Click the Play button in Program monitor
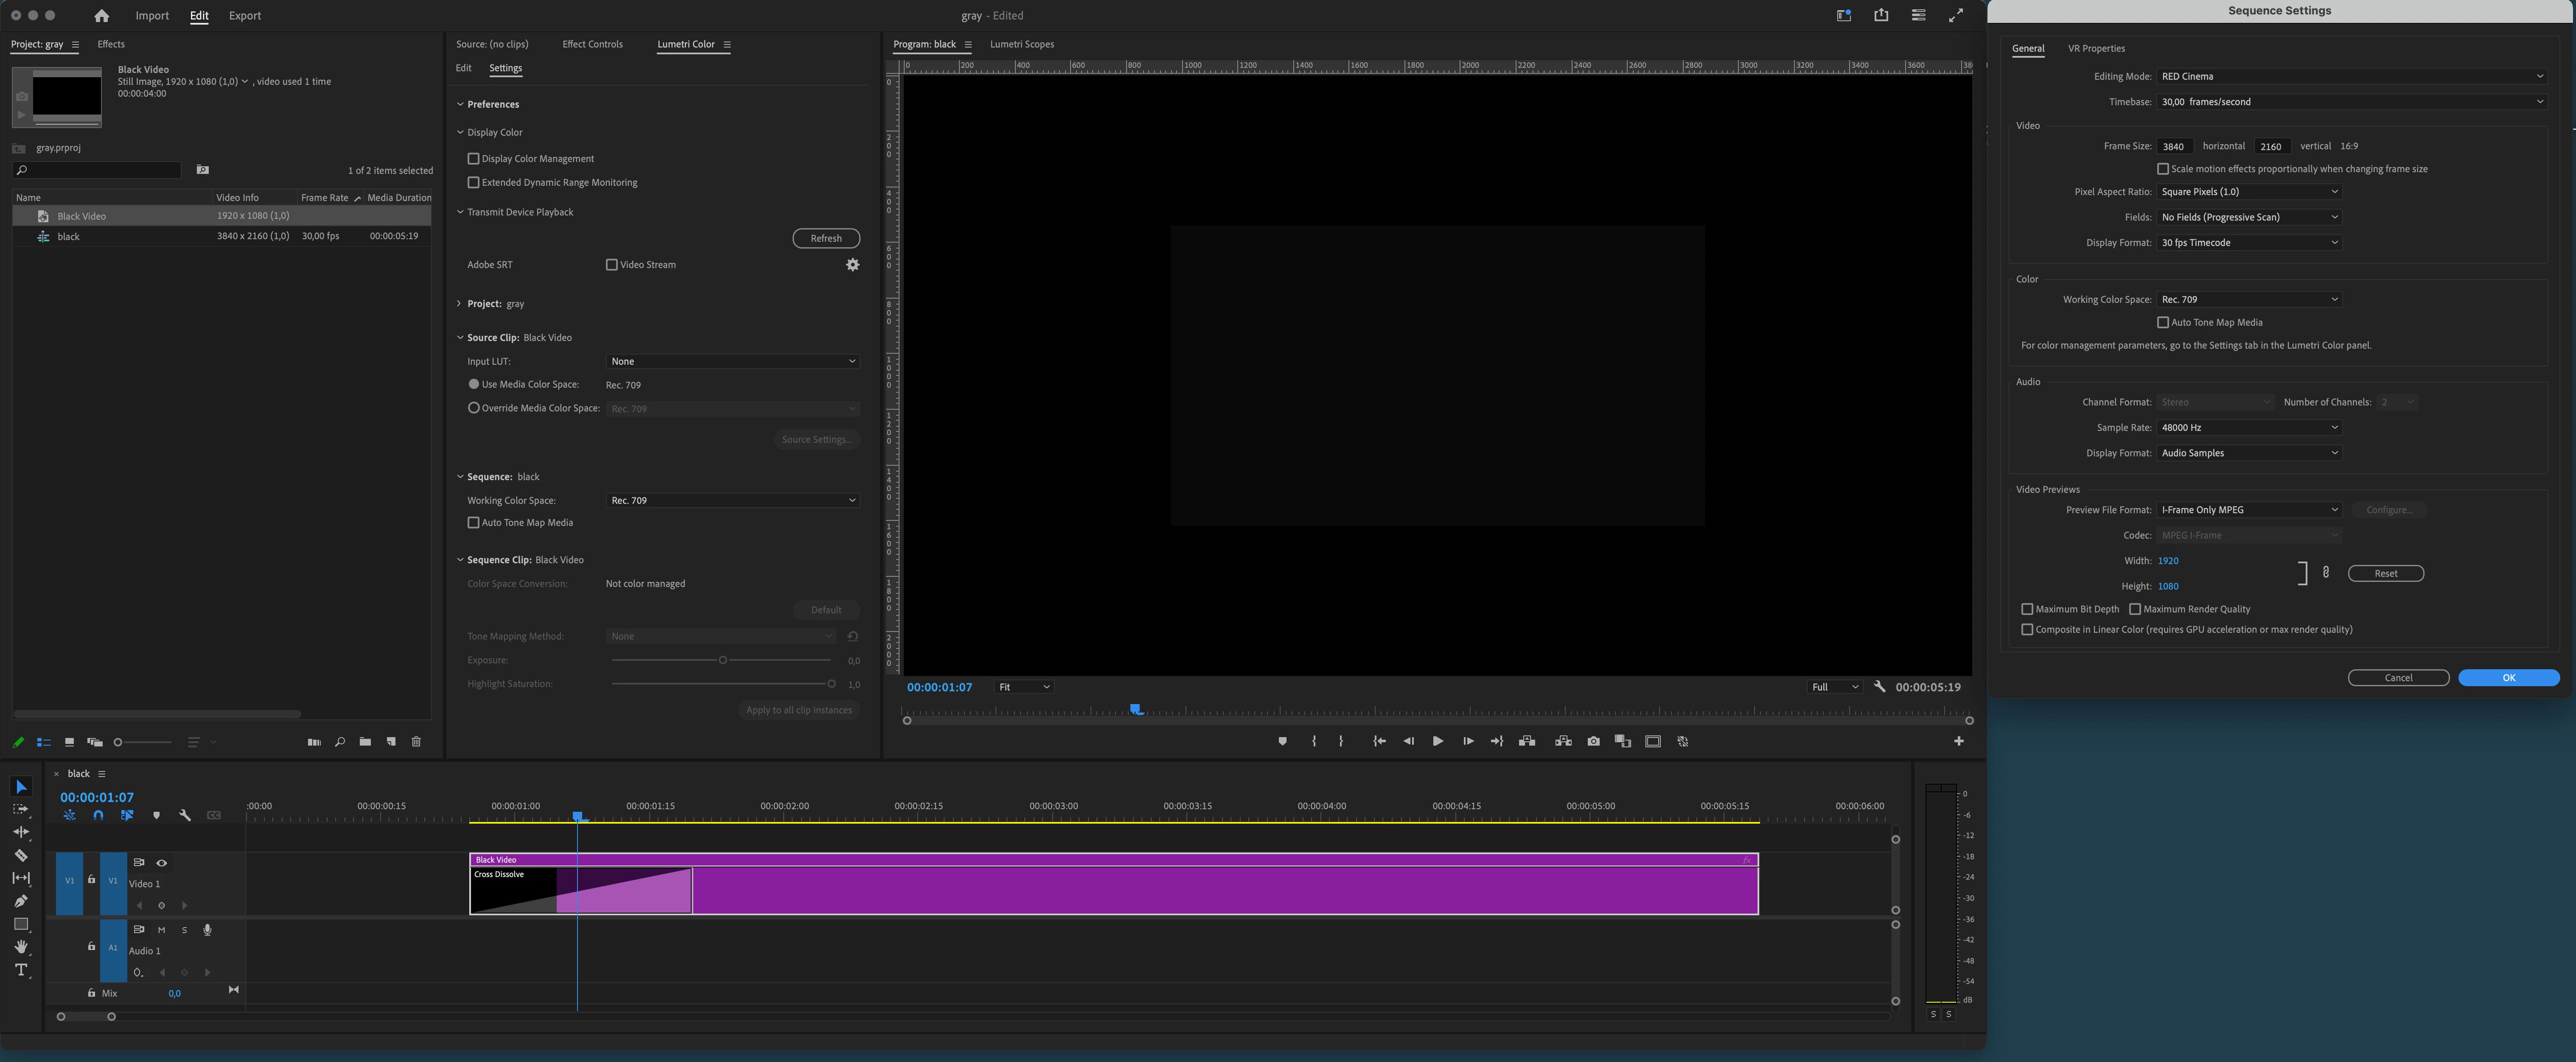 click(x=1437, y=741)
